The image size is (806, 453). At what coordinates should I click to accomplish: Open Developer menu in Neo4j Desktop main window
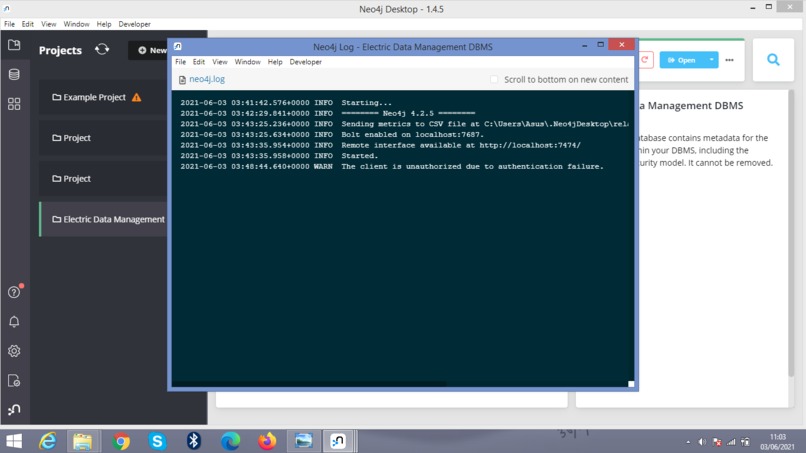pos(134,24)
